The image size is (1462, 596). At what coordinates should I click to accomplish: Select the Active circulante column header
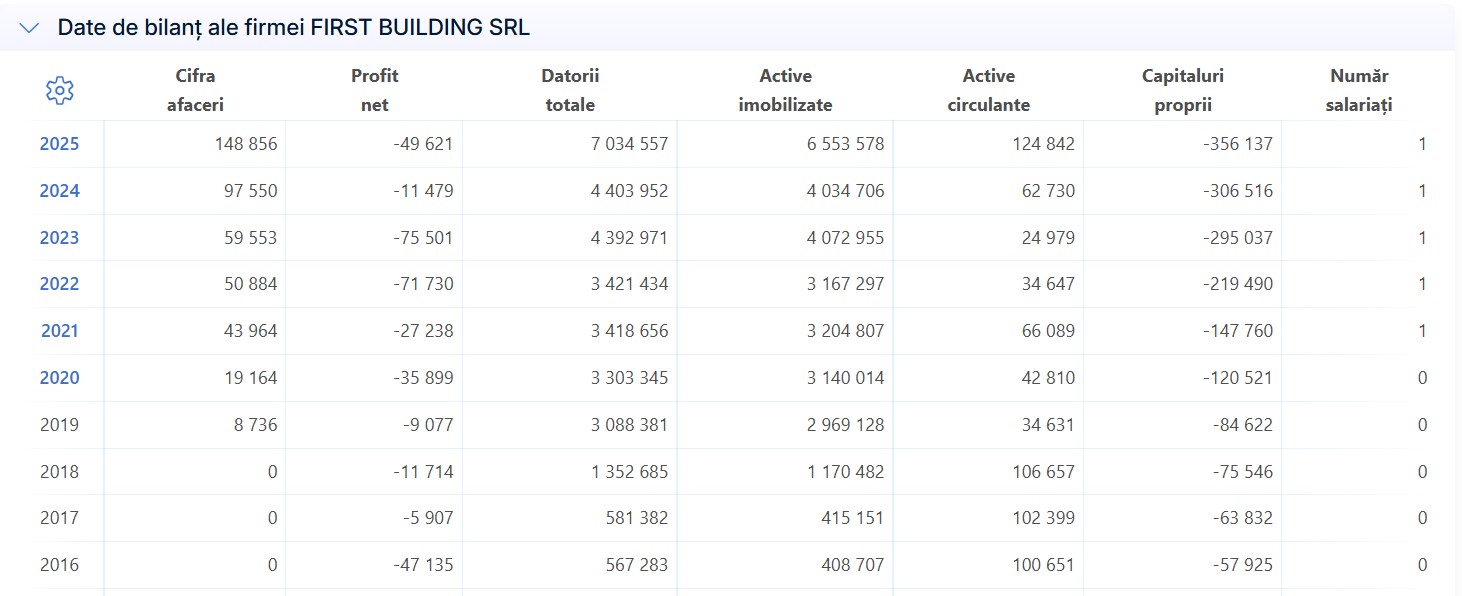pos(988,90)
